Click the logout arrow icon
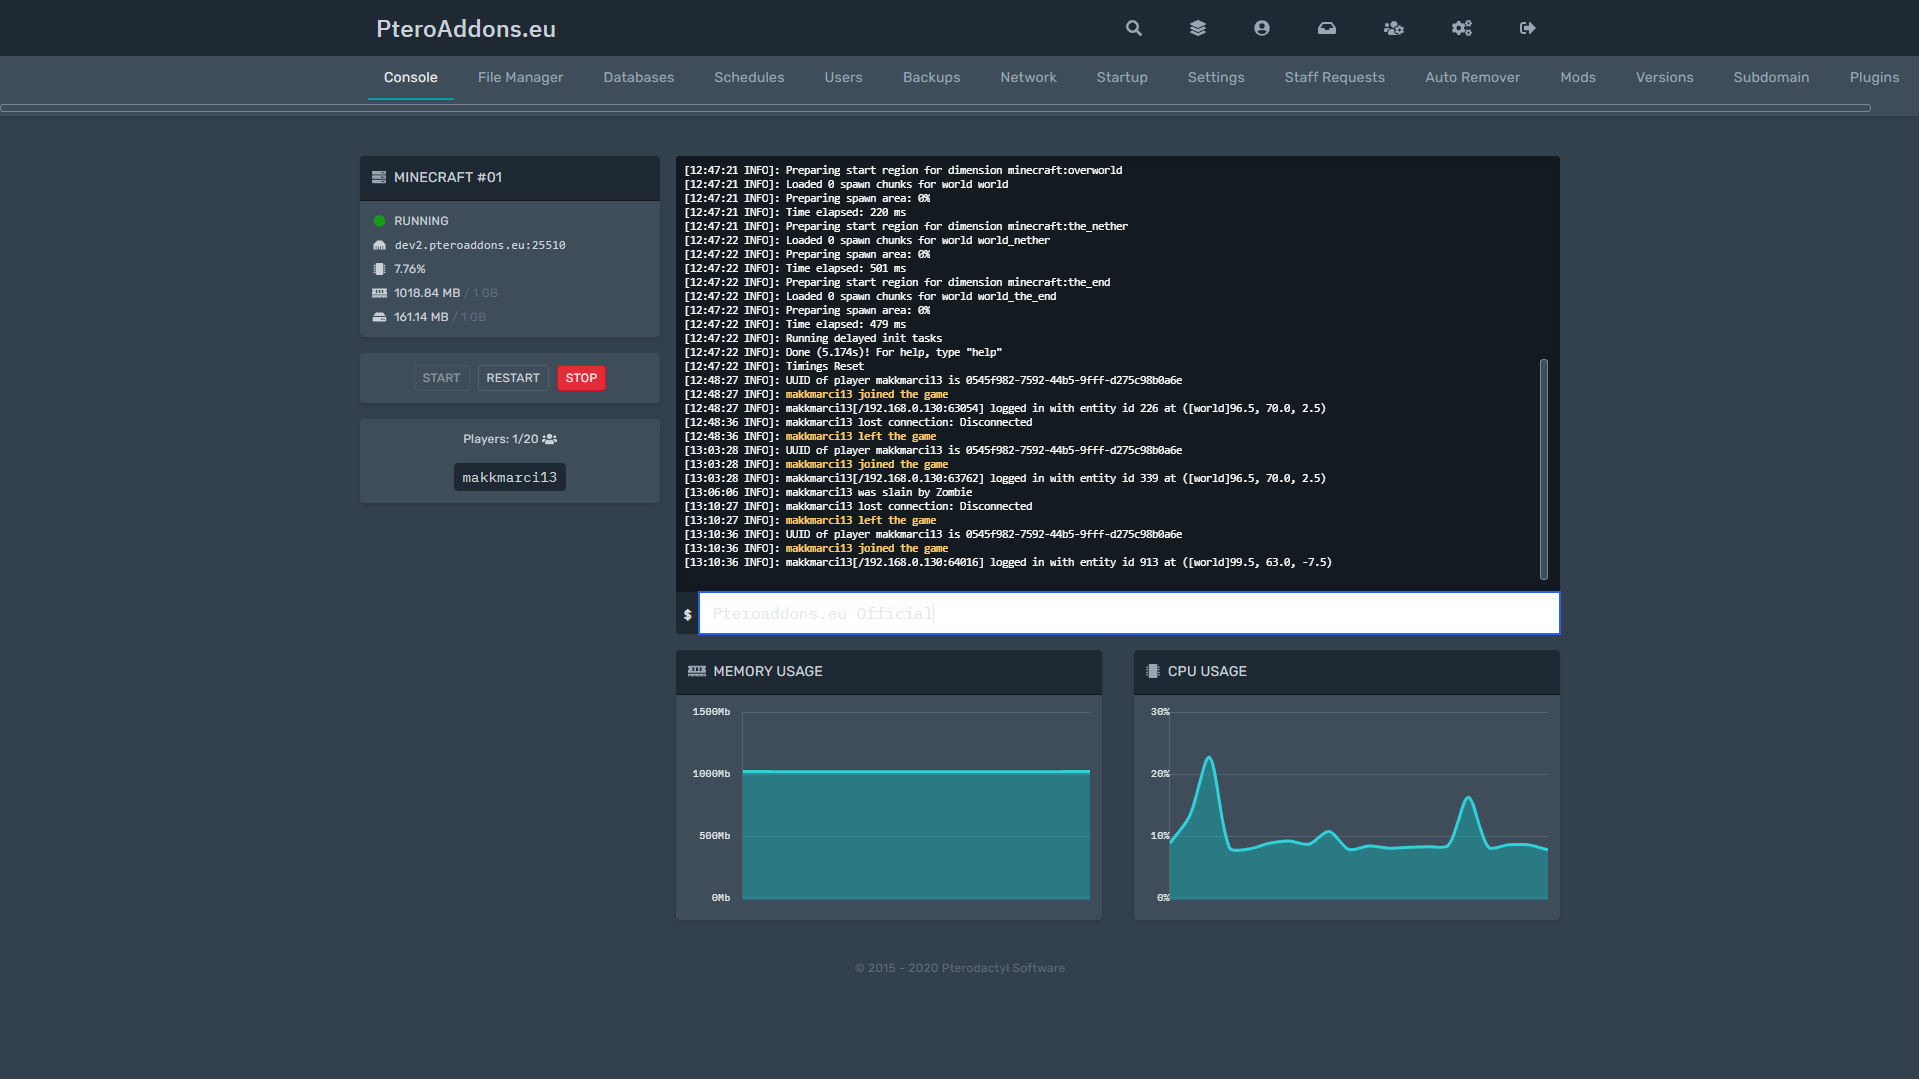This screenshot has width=1919, height=1079. [x=1527, y=28]
